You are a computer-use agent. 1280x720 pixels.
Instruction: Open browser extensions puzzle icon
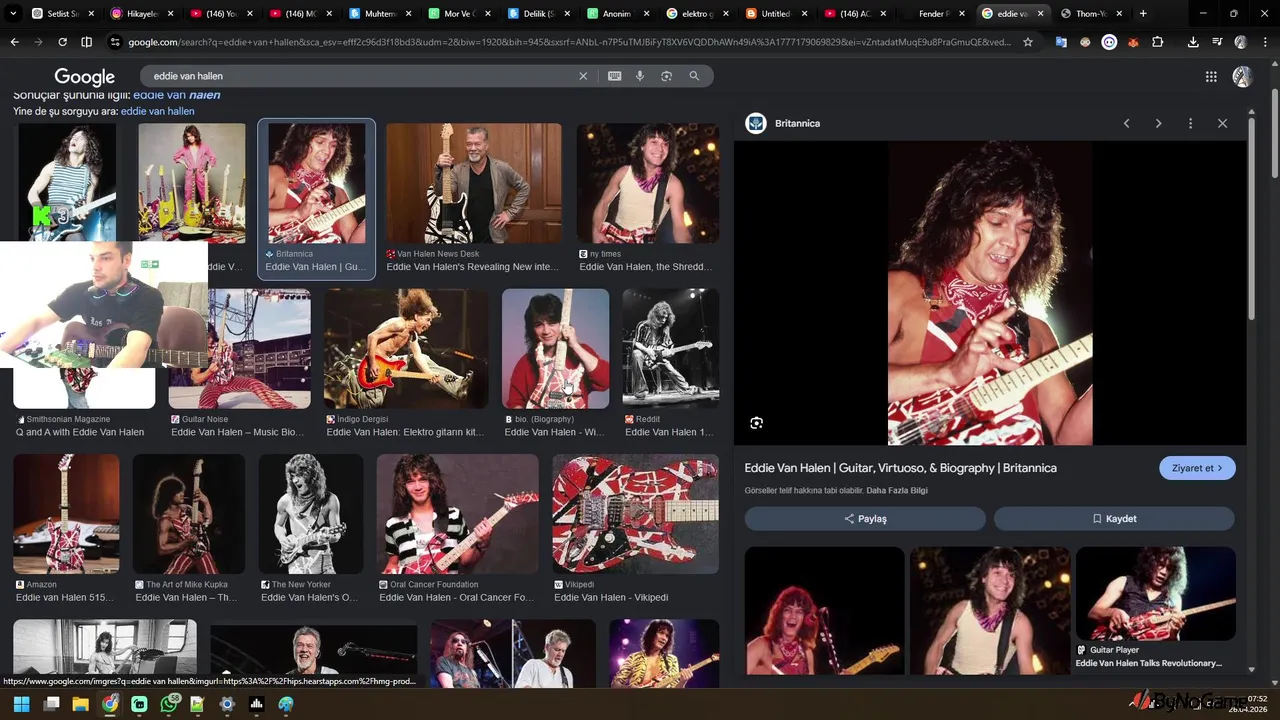tap(1158, 42)
